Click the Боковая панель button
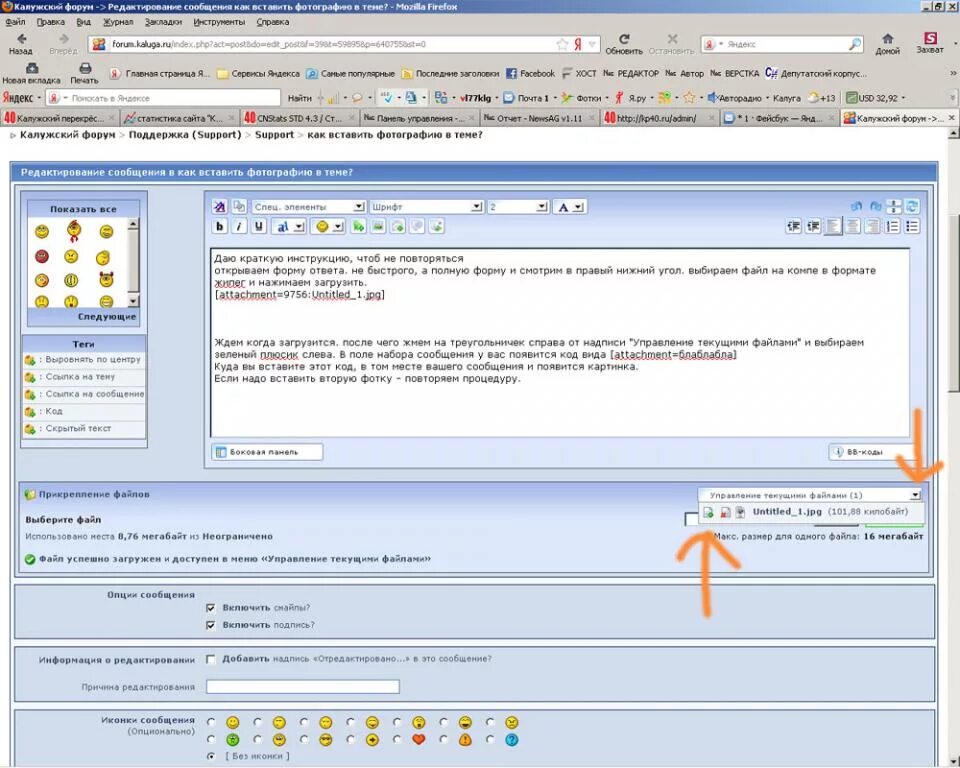960x768 pixels. click(x=267, y=452)
